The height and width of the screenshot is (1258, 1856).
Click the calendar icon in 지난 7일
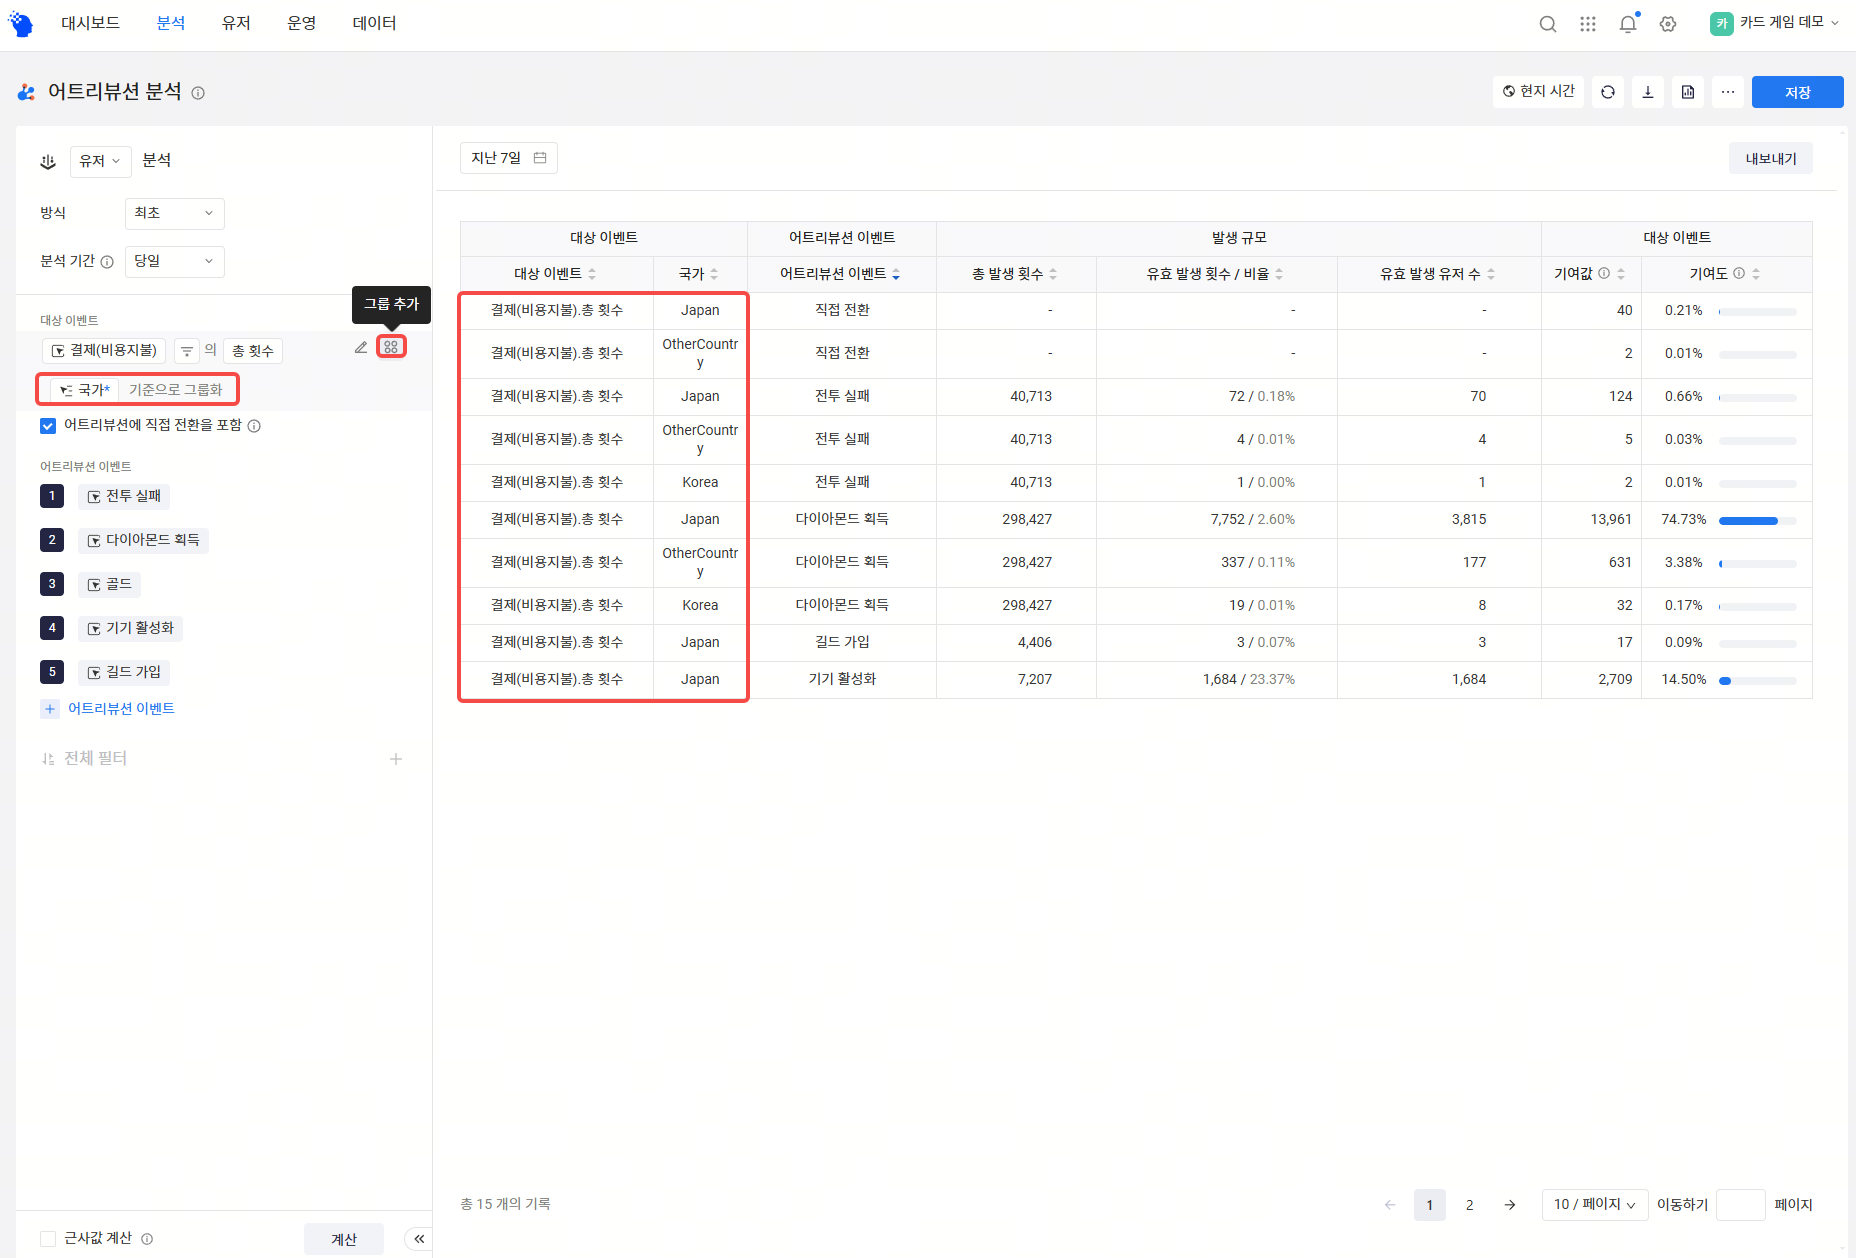(x=540, y=158)
